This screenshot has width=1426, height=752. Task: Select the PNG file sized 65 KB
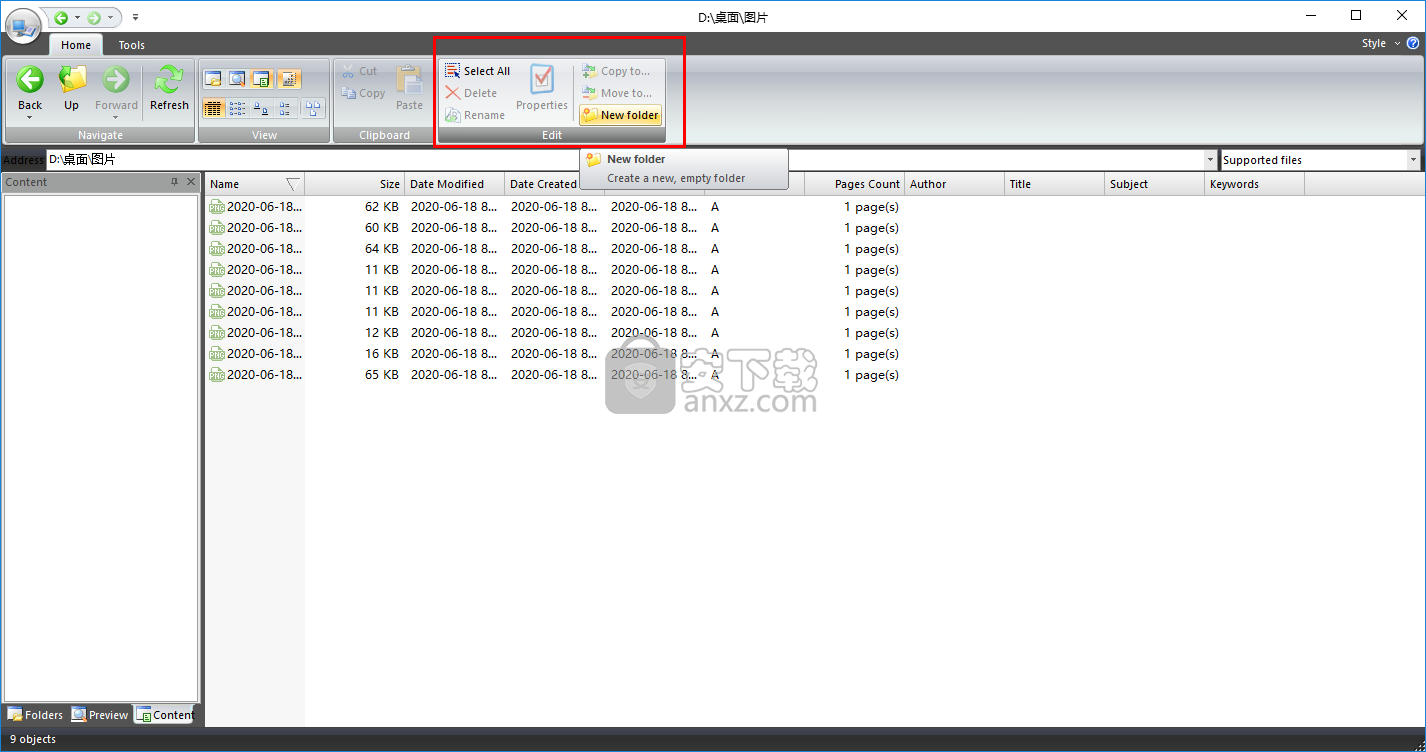255,375
